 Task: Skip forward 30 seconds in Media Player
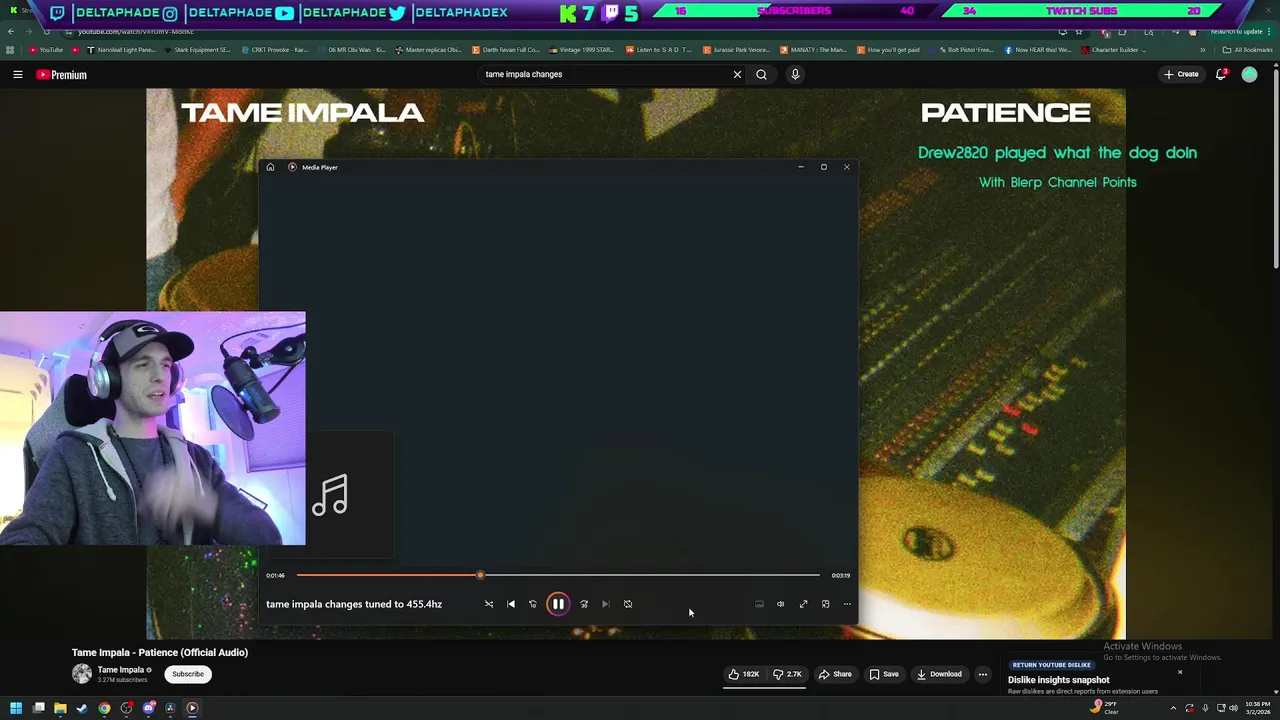click(x=584, y=604)
